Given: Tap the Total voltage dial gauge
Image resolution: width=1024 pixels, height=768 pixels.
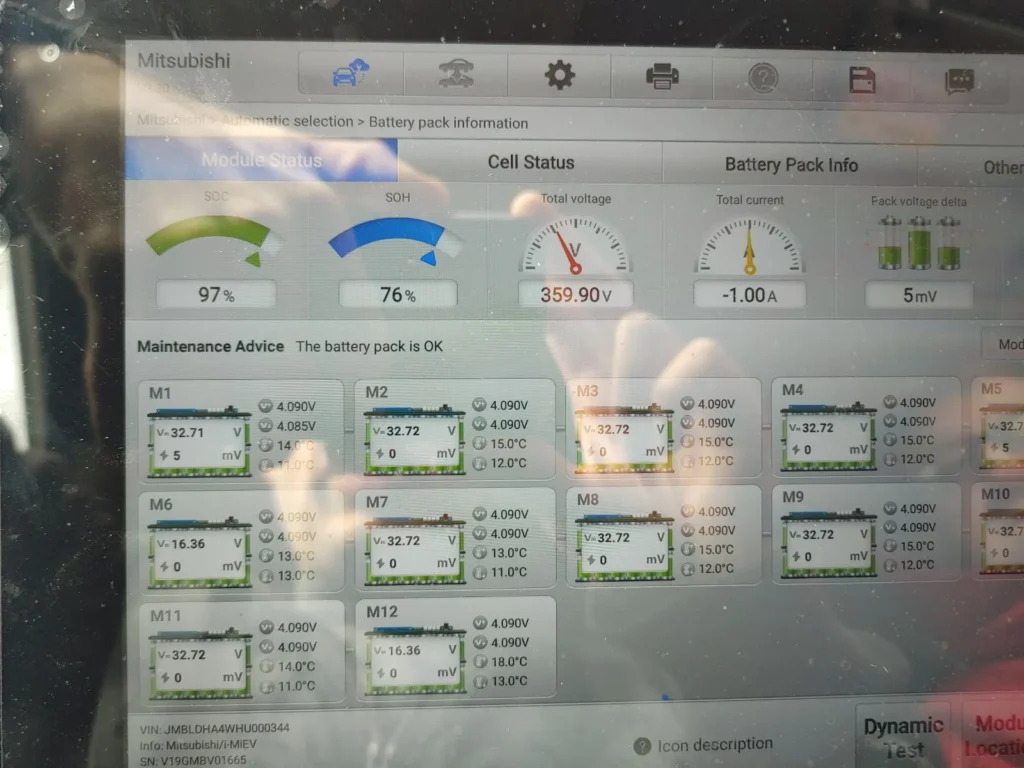Looking at the screenshot, I should [x=575, y=246].
